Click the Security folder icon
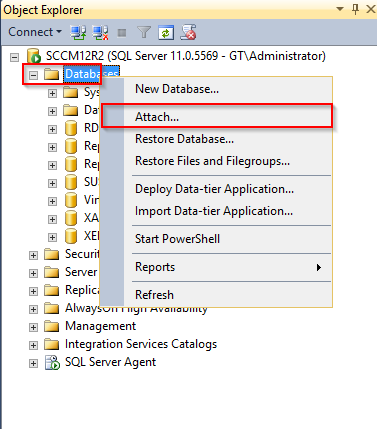 pyautogui.click(x=52, y=255)
